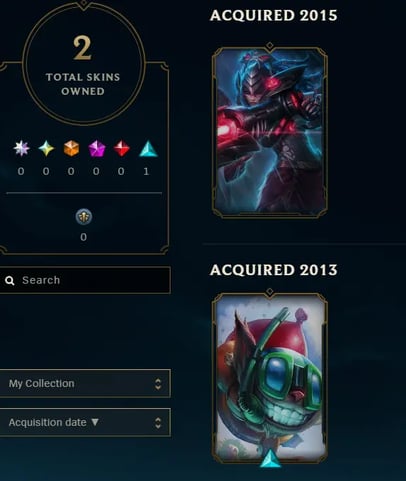This screenshot has height=481, width=406.
Task: Open the skin card acquired in 2015
Action: pos(270,132)
